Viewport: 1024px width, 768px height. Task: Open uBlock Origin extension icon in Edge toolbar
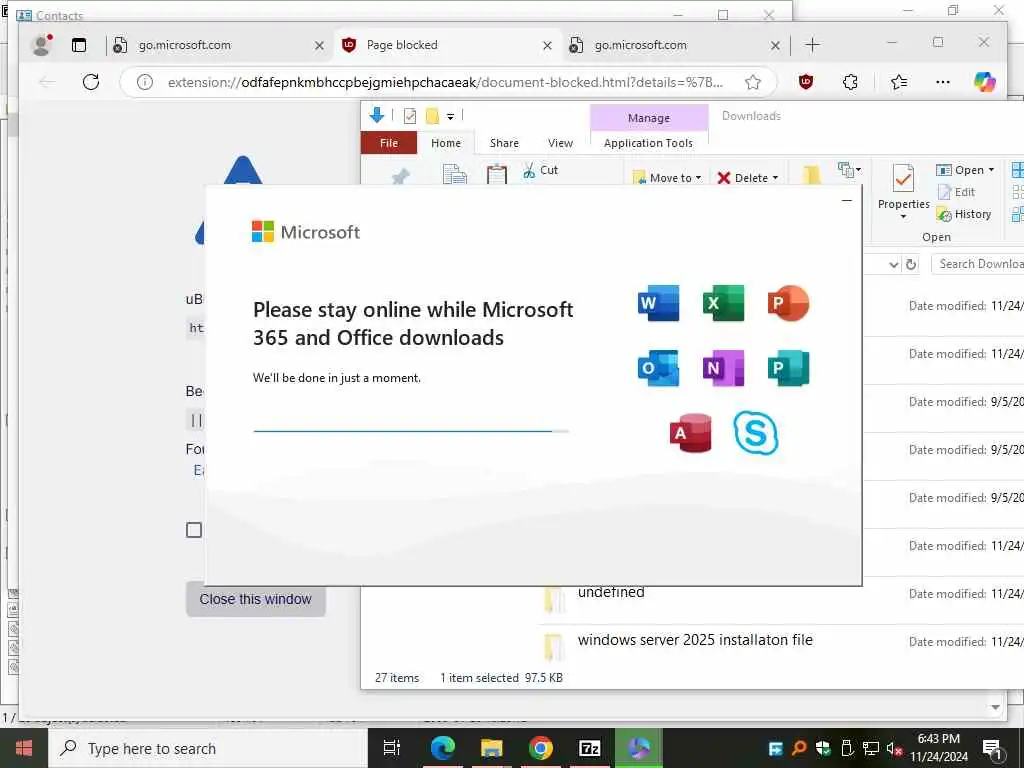806,82
